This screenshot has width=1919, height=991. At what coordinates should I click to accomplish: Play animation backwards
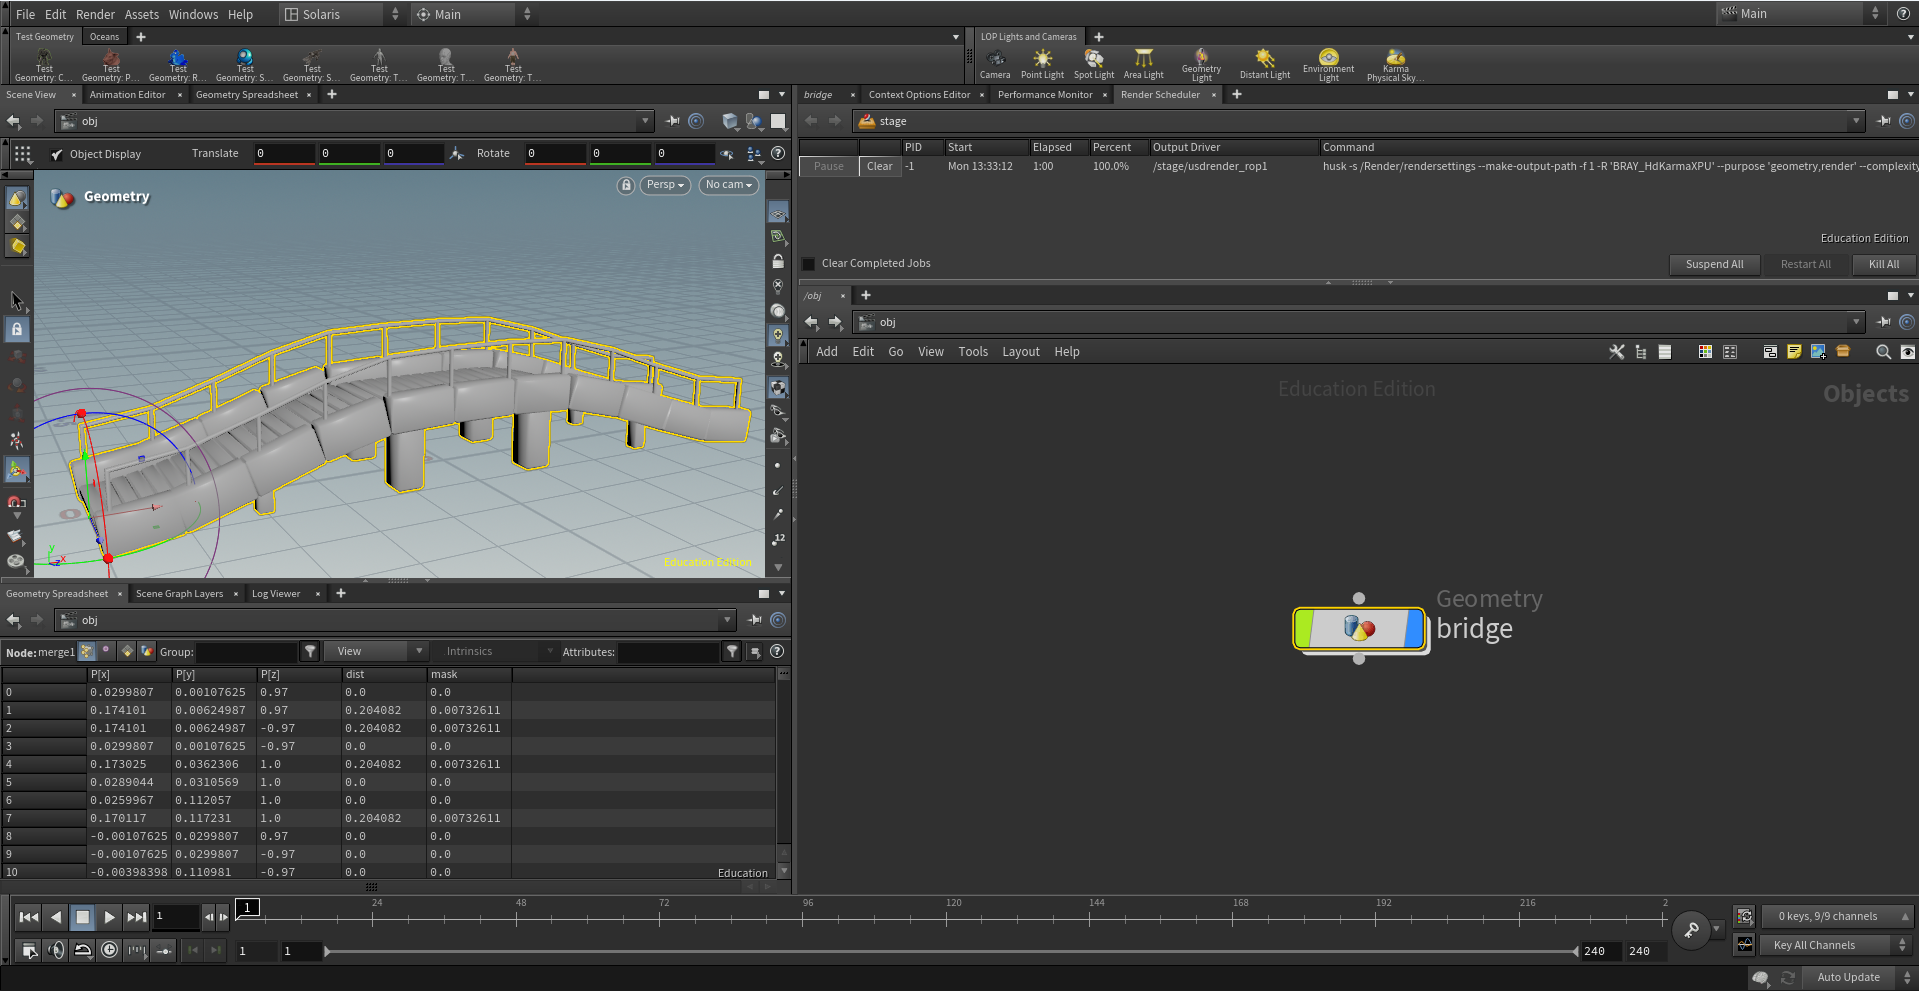click(56, 917)
